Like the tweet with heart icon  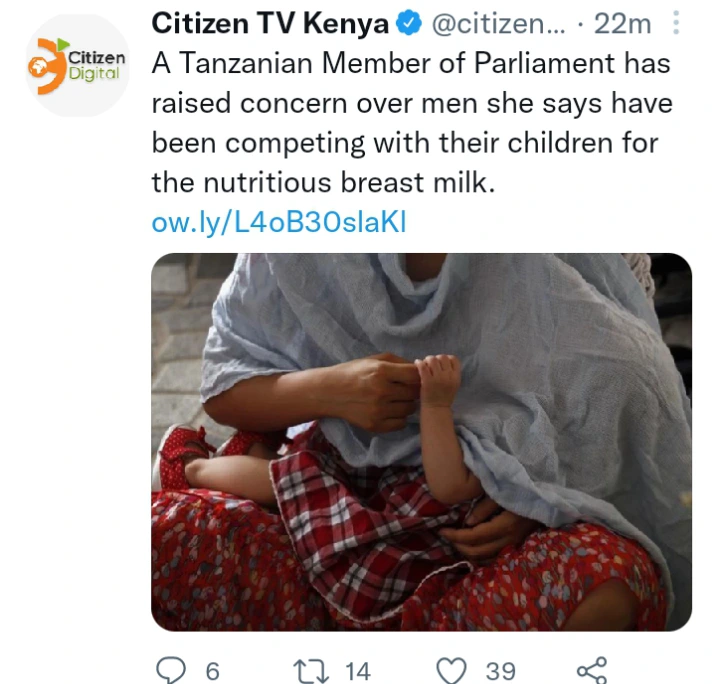[x=452, y=671]
